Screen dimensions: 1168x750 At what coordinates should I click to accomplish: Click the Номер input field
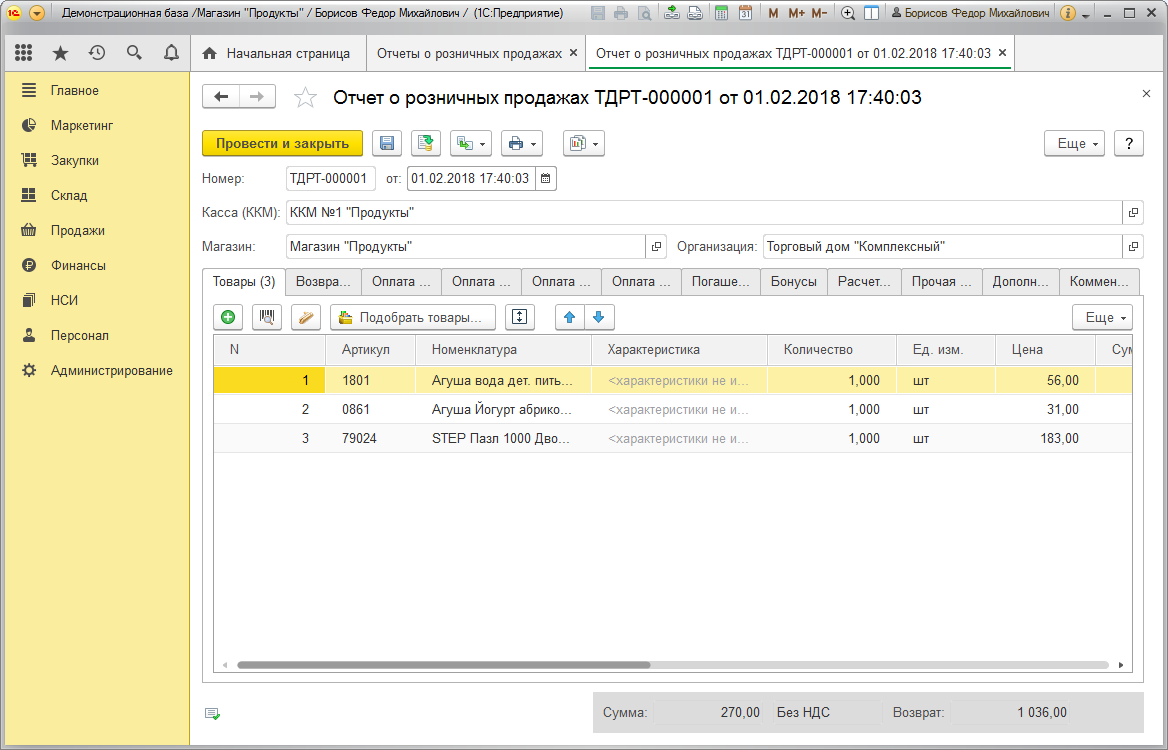pyautogui.click(x=331, y=179)
